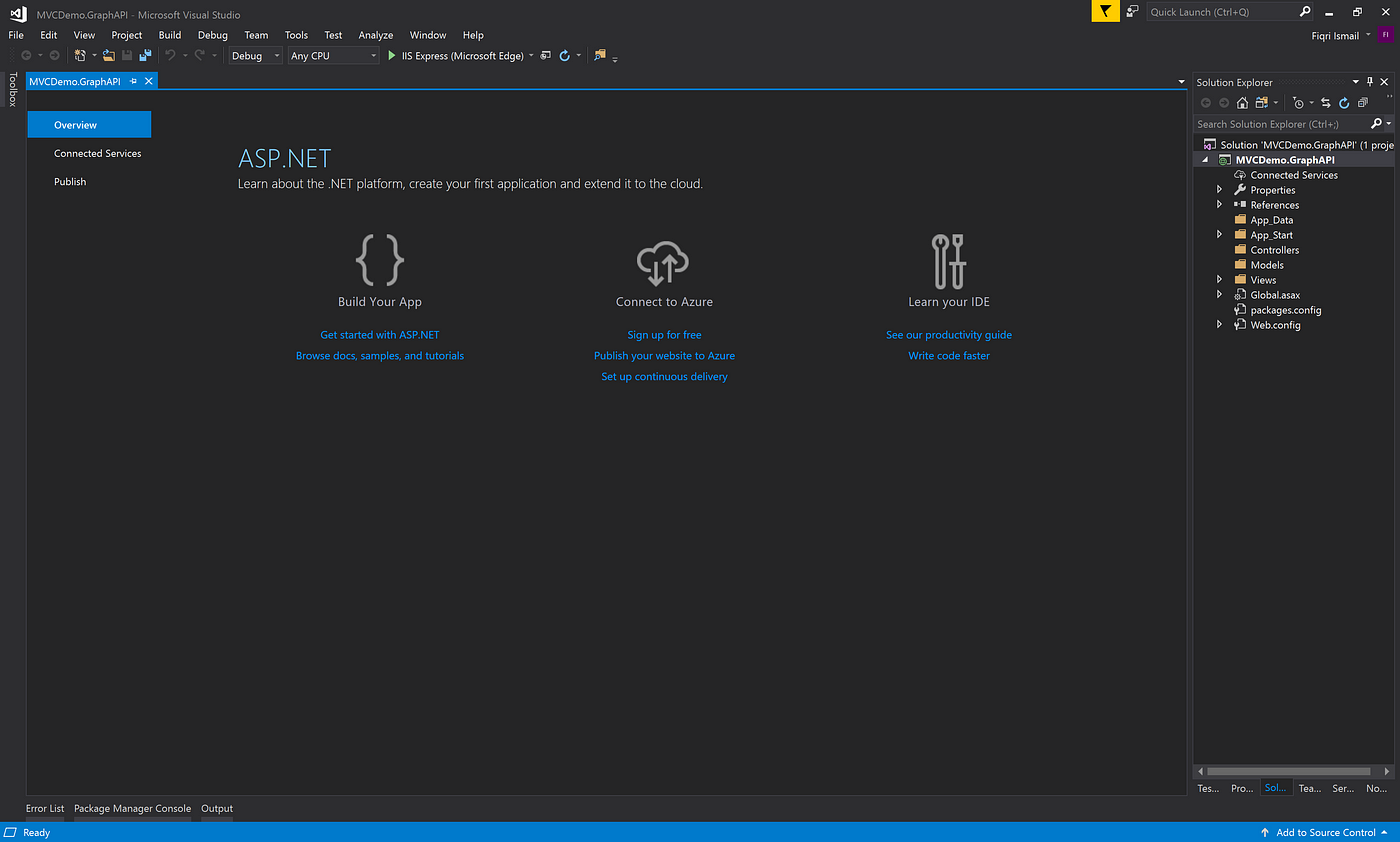This screenshot has height=842, width=1400.
Task: Toggle the pin on MVCDemo.GraphAPI document tab
Action: 133,81
